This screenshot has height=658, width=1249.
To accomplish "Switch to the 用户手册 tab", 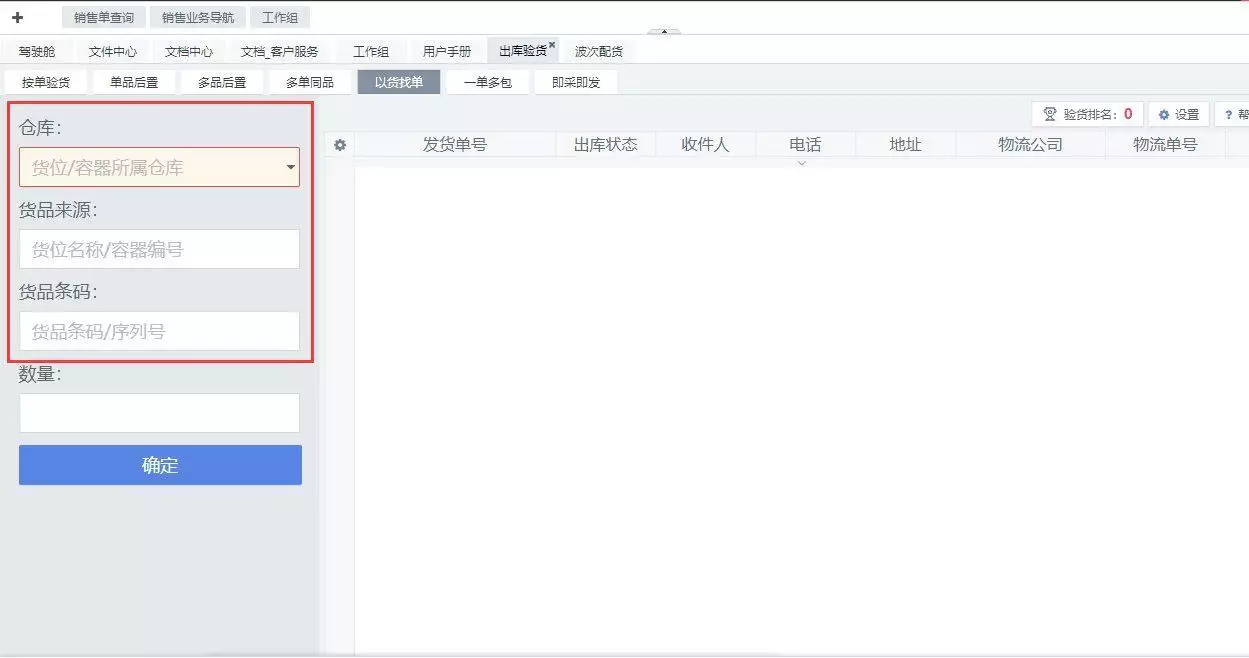I will (447, 51).
